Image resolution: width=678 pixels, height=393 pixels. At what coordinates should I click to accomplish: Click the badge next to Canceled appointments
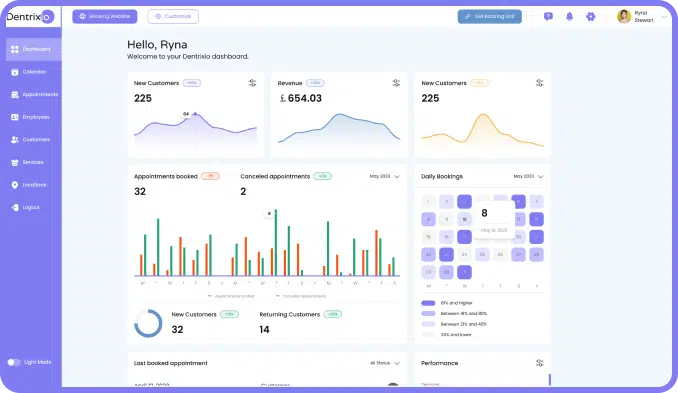click(x=322, y=176)
